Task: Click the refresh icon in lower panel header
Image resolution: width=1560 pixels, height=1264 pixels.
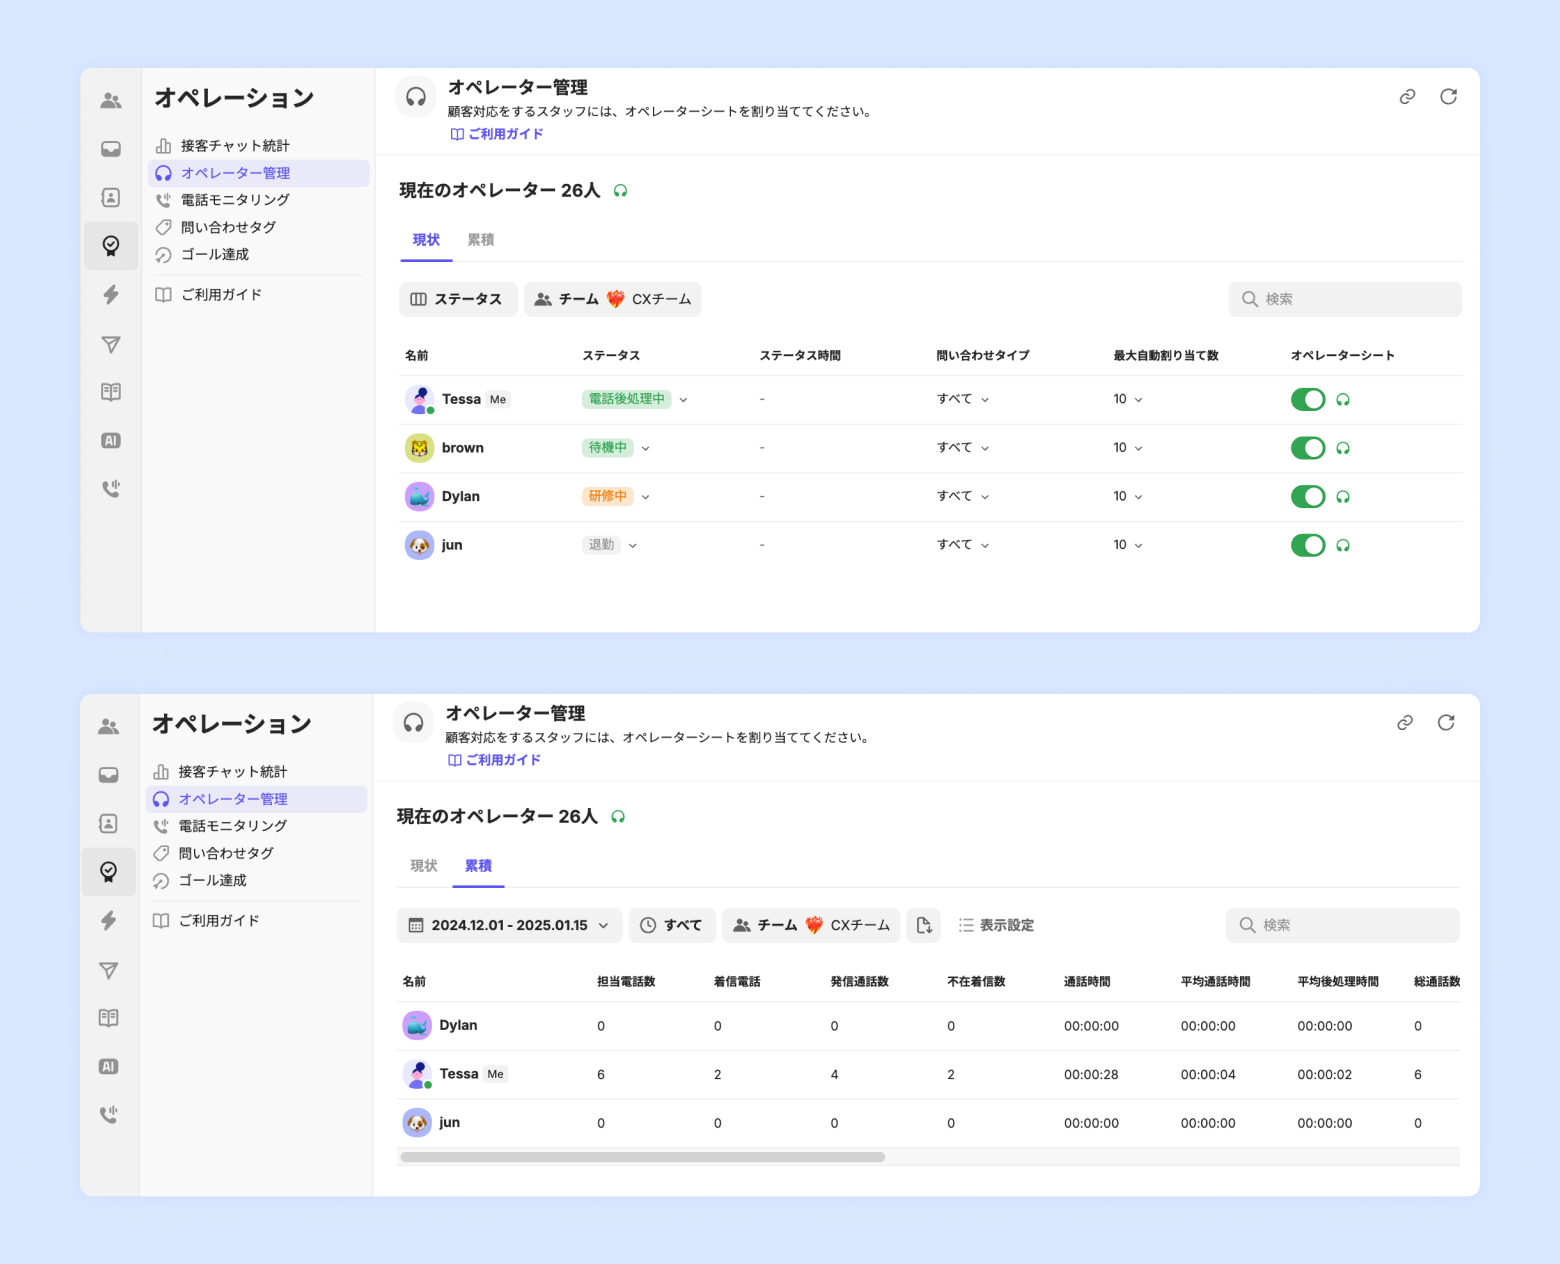Action: (1446, 723)
